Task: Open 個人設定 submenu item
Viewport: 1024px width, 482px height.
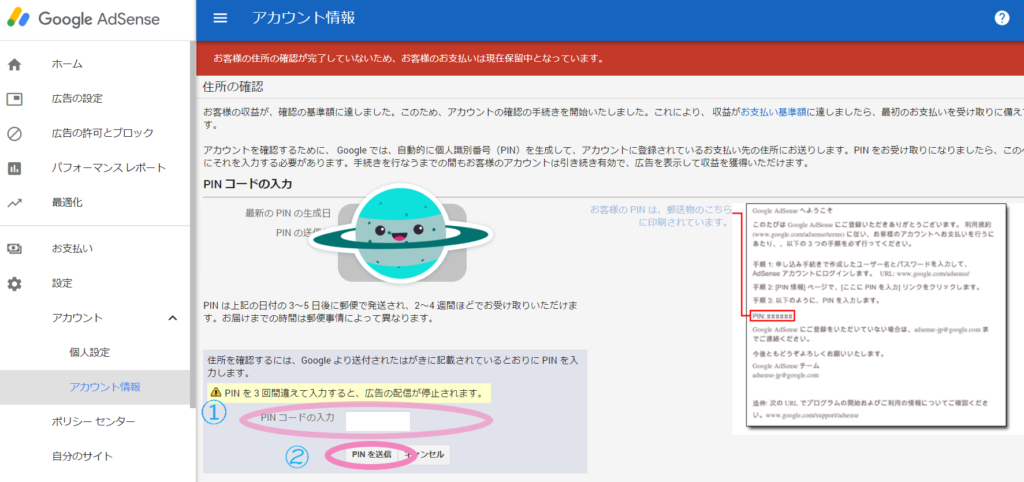Action: click(x=89, y=353)
